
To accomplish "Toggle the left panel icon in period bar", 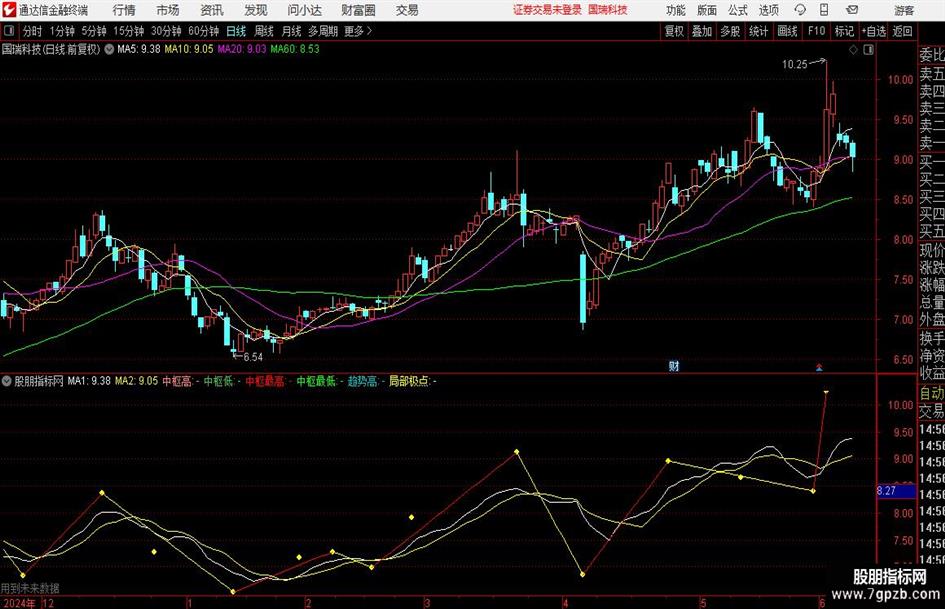I will tap(8, 31).
